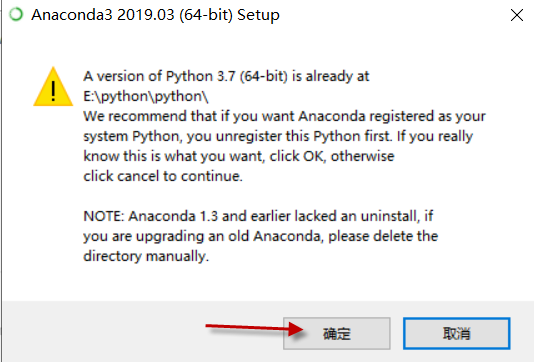Click the NOTE: Anaconda 1.3 line

258,216
